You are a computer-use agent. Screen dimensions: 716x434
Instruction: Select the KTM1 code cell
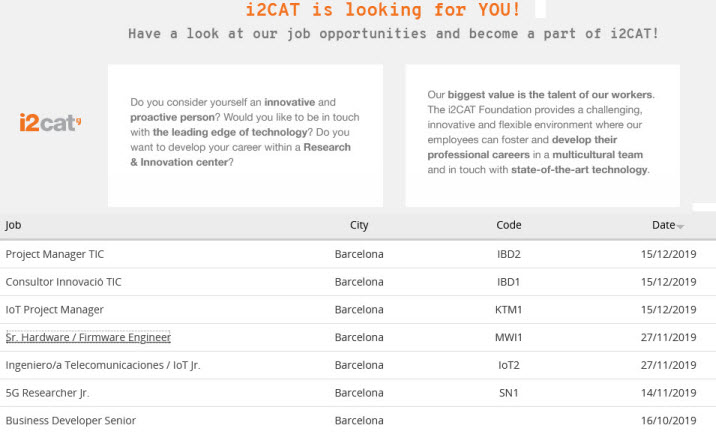click(x=509, y=310)
